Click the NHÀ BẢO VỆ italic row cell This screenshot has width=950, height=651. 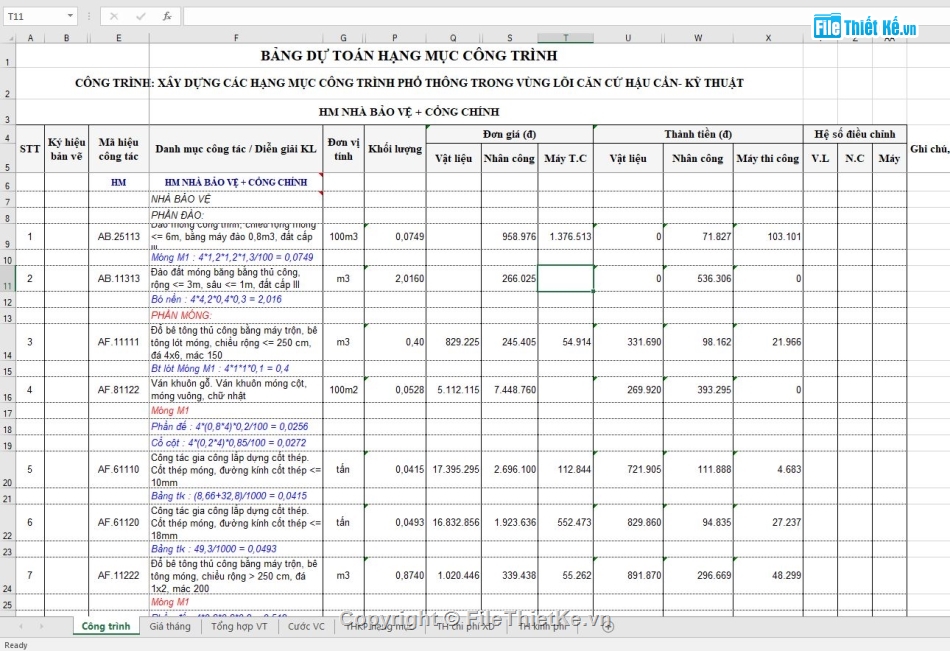coord(236,199)
